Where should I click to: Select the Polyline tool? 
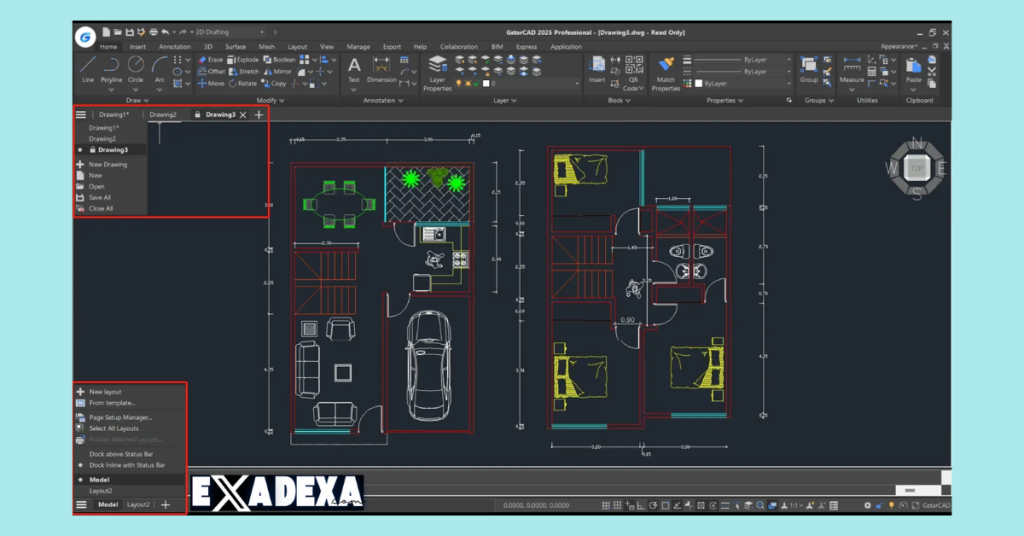pos(111,69)
